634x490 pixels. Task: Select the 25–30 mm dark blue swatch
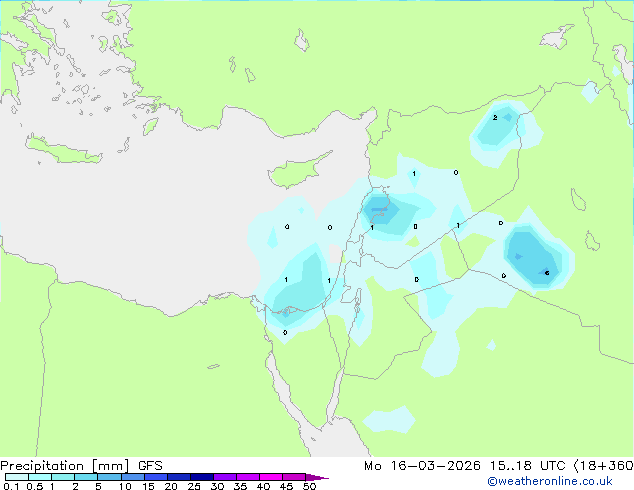click(x=201, y=477)
